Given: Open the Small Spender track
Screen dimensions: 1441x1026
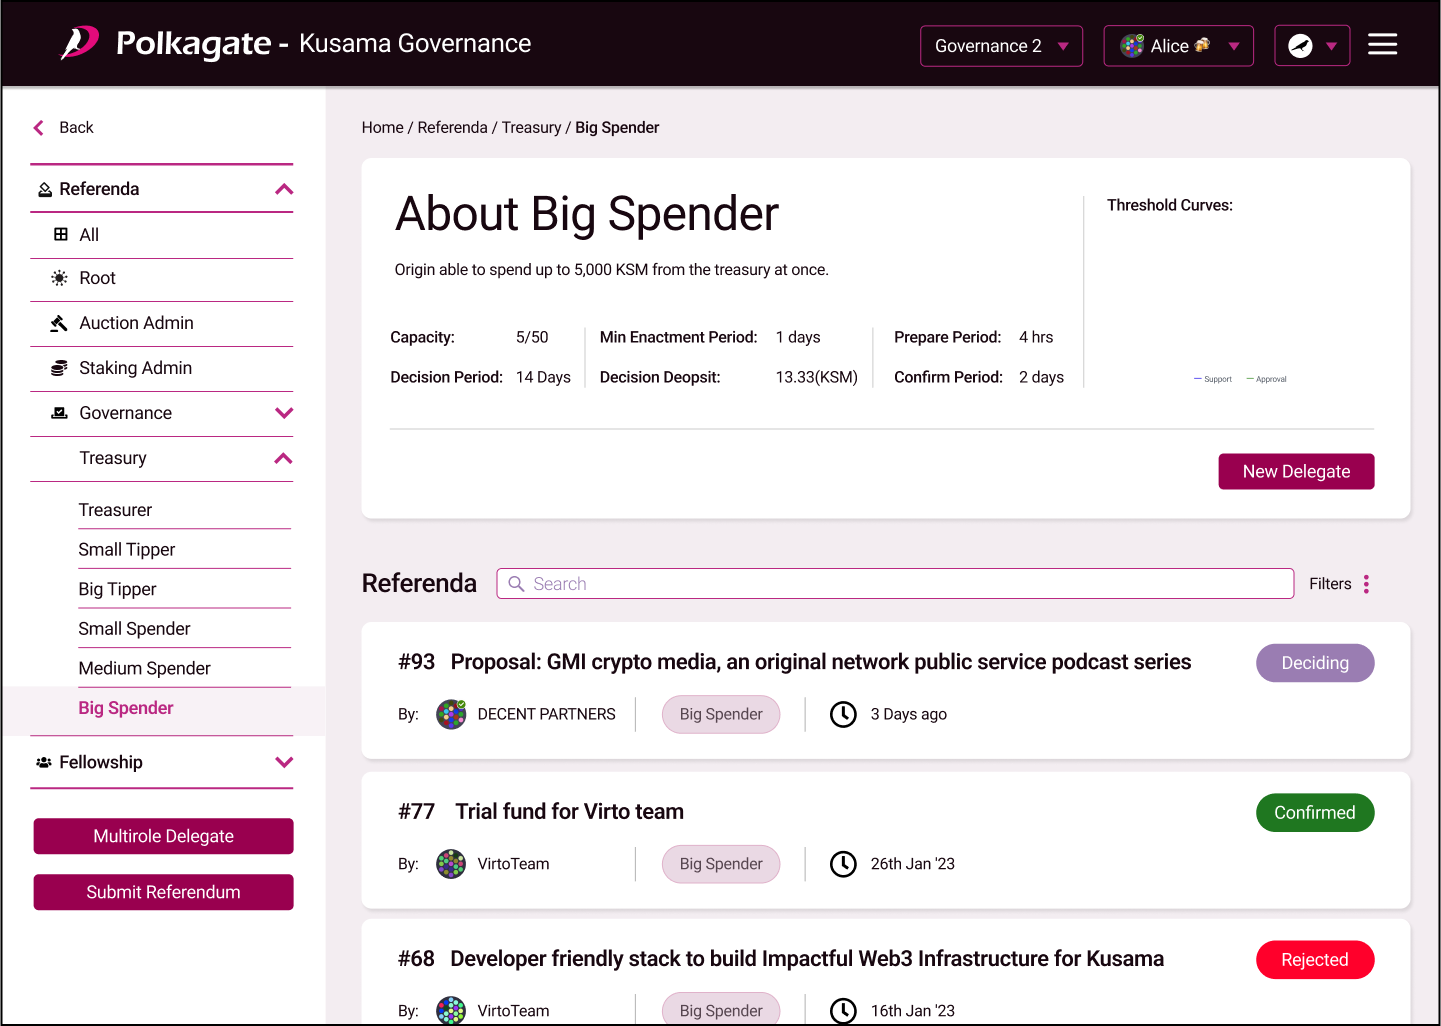Looking at the screenshot, I should [x=134, y=628].
